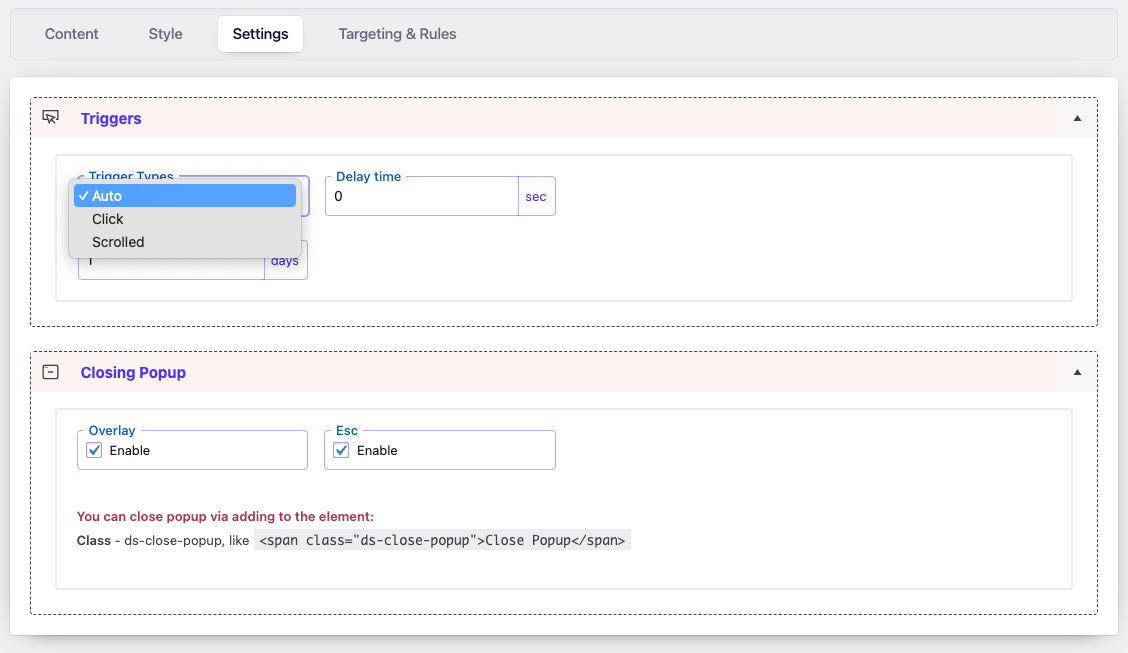
Task: Select the Settings tab
Action: point(260,34)
